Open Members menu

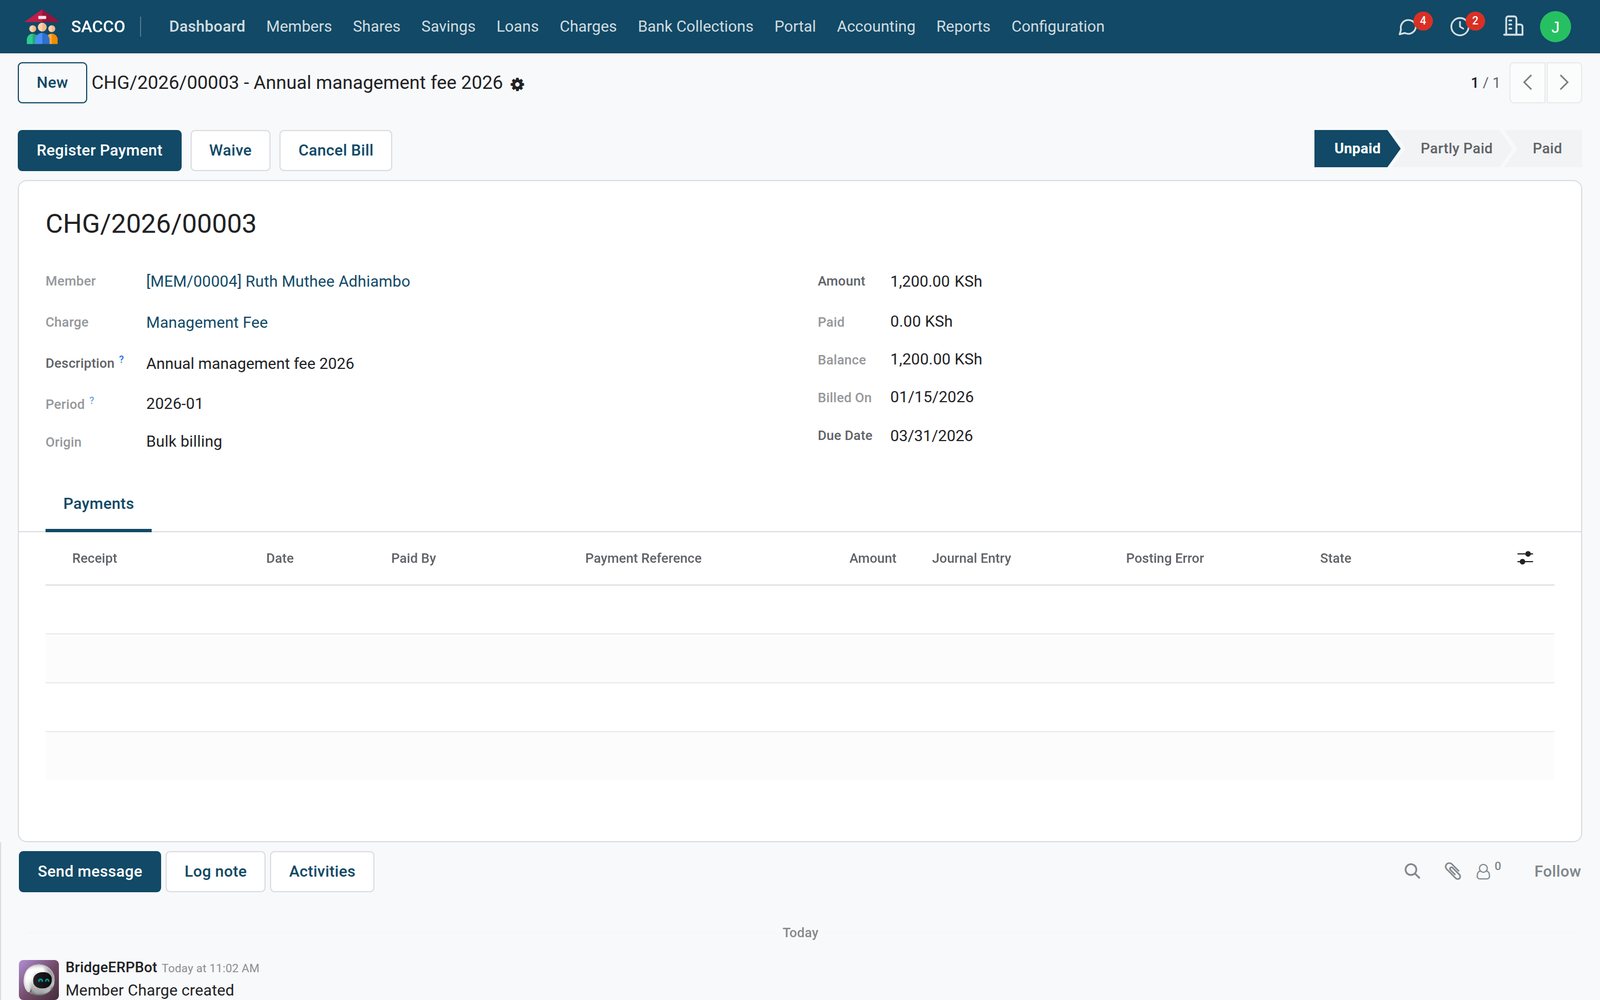click(299, 27)
